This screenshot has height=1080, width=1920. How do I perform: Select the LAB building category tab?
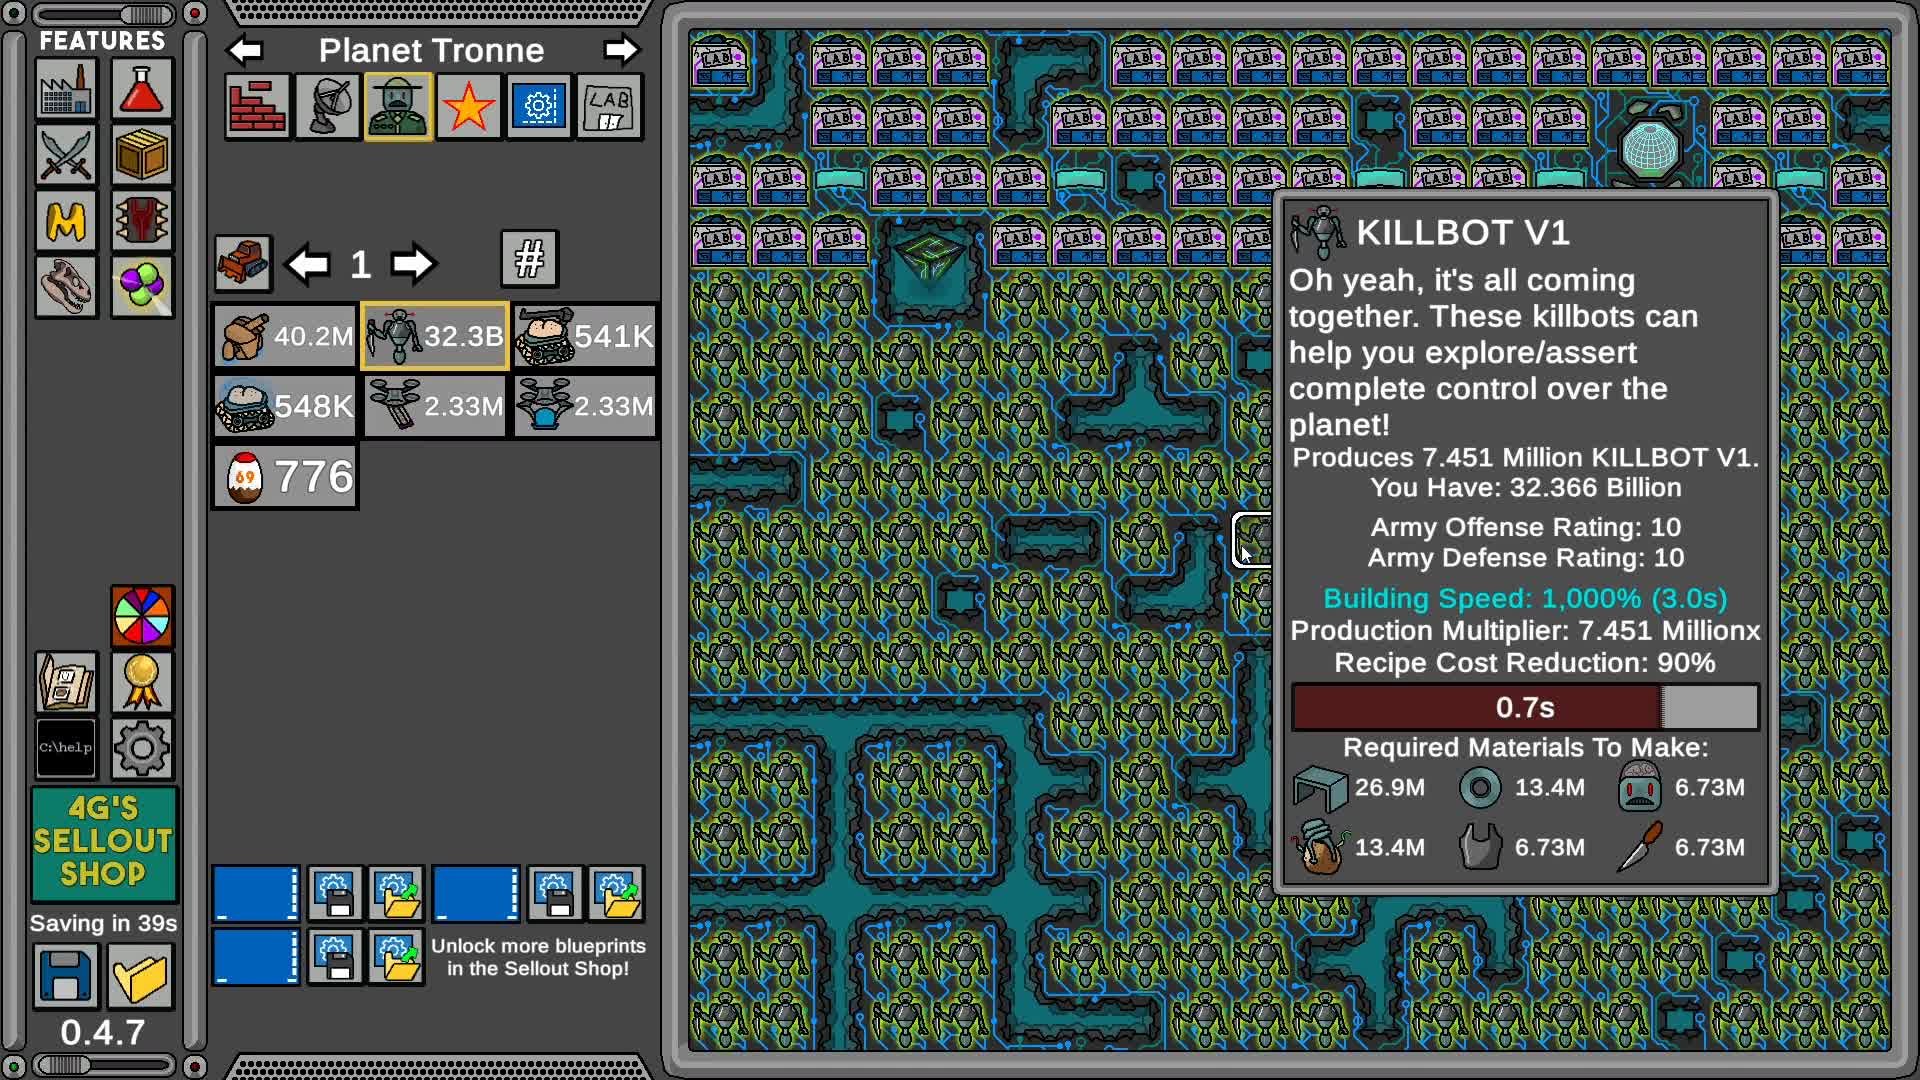[x=609, y=106]
